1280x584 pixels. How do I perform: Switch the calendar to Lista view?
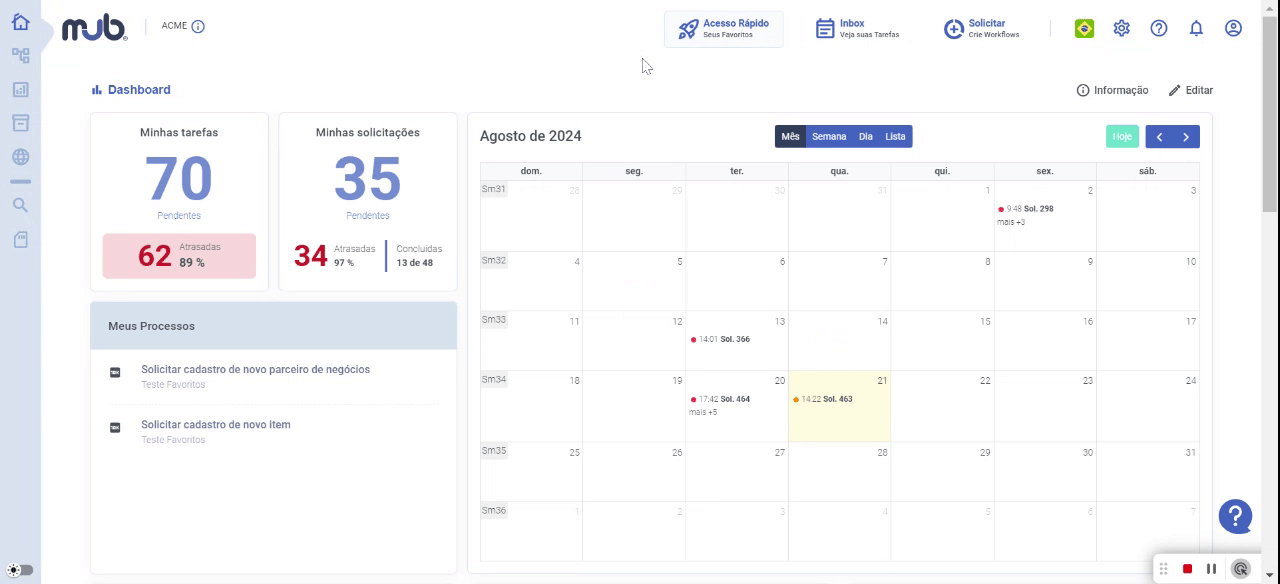click(895, 137)
